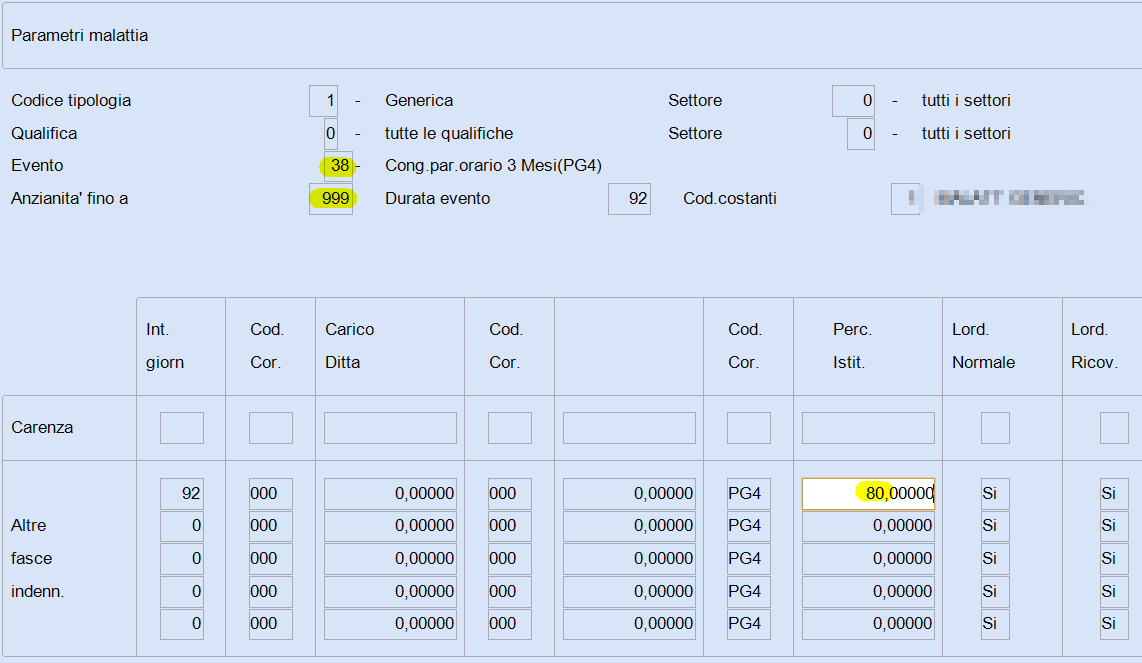Select the 'Codice tipologia' label

(71, 101)
